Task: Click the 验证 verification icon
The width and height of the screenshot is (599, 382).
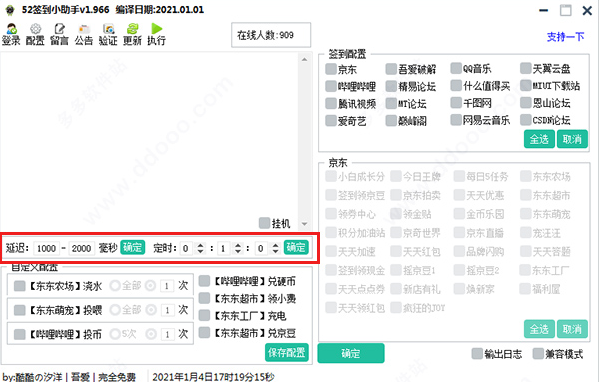Action: [x=108, y=34]
